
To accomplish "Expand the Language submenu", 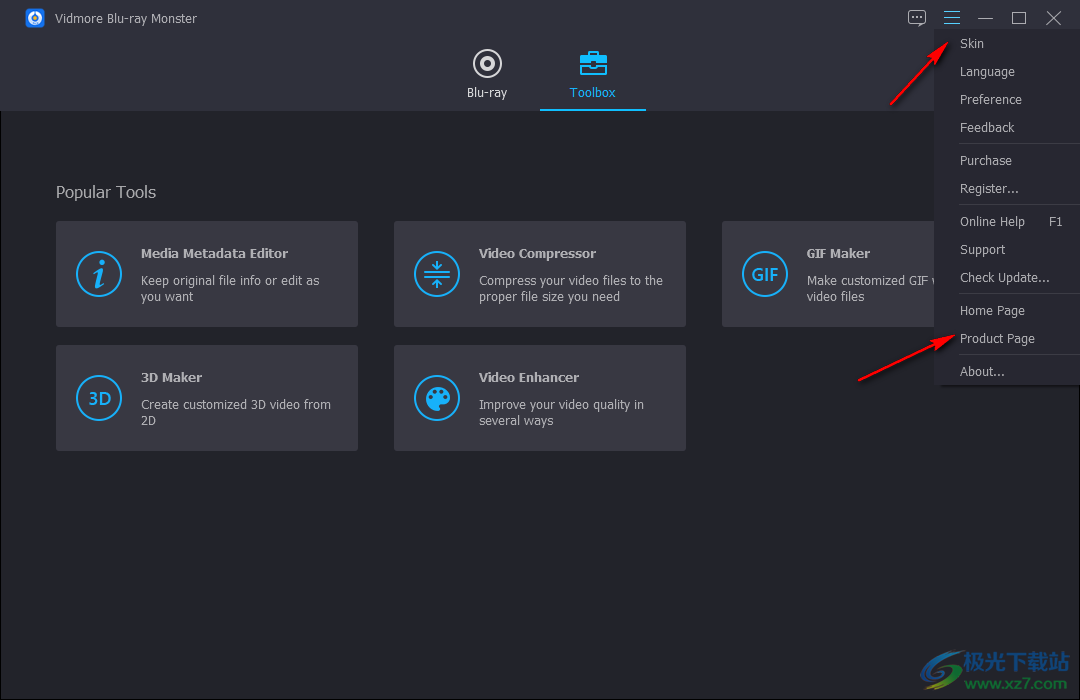I will (987, 72).
